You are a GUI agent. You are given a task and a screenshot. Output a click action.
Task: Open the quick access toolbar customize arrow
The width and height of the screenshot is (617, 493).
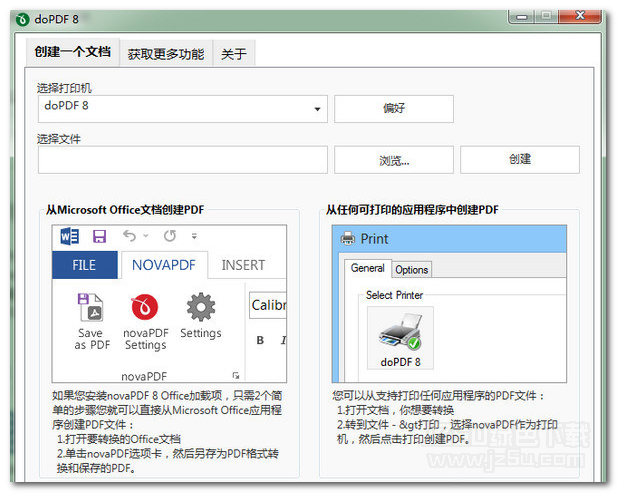click(x=194, y=236)
